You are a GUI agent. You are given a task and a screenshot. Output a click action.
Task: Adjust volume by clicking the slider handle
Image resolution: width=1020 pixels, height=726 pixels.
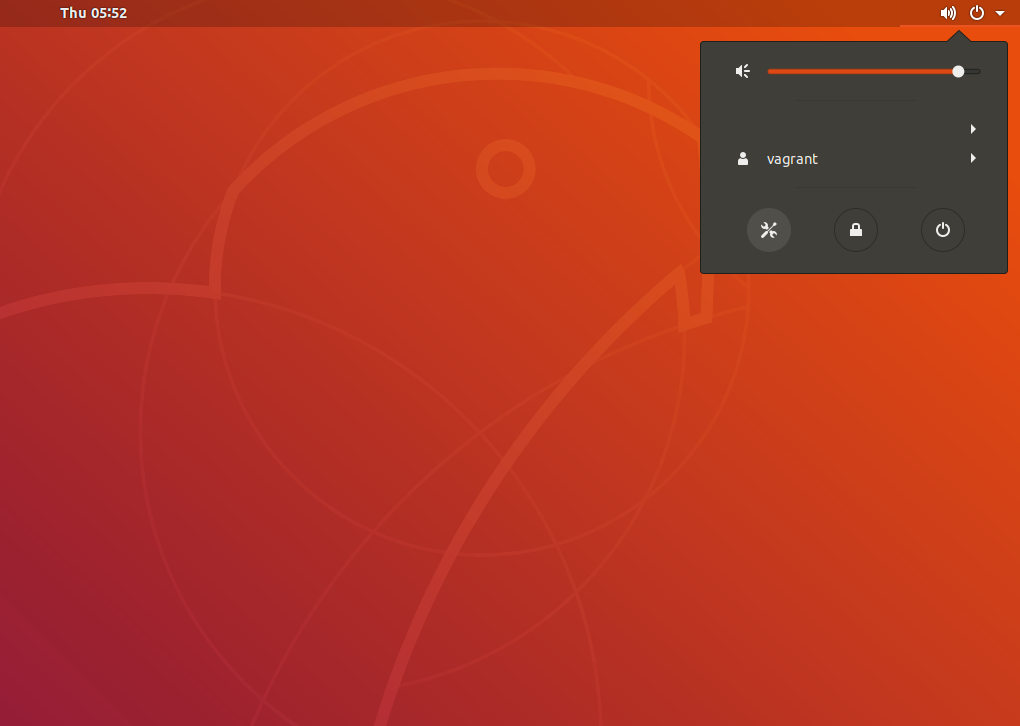click(957, 71)
